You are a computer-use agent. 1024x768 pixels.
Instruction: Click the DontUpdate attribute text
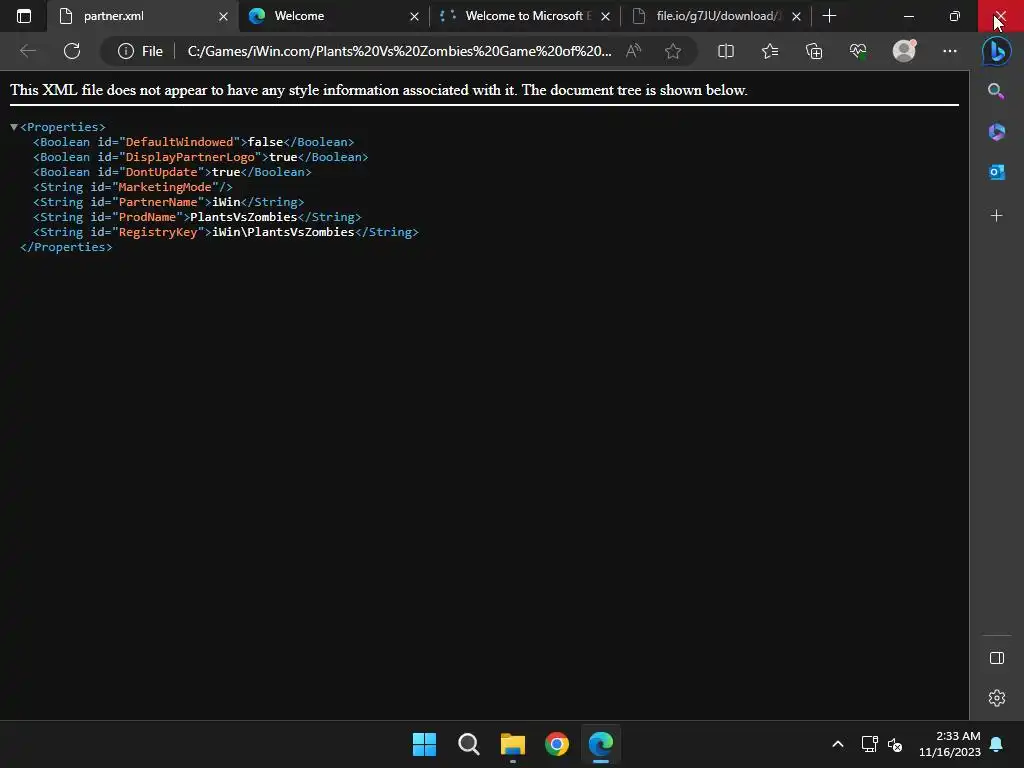(161, 172)
